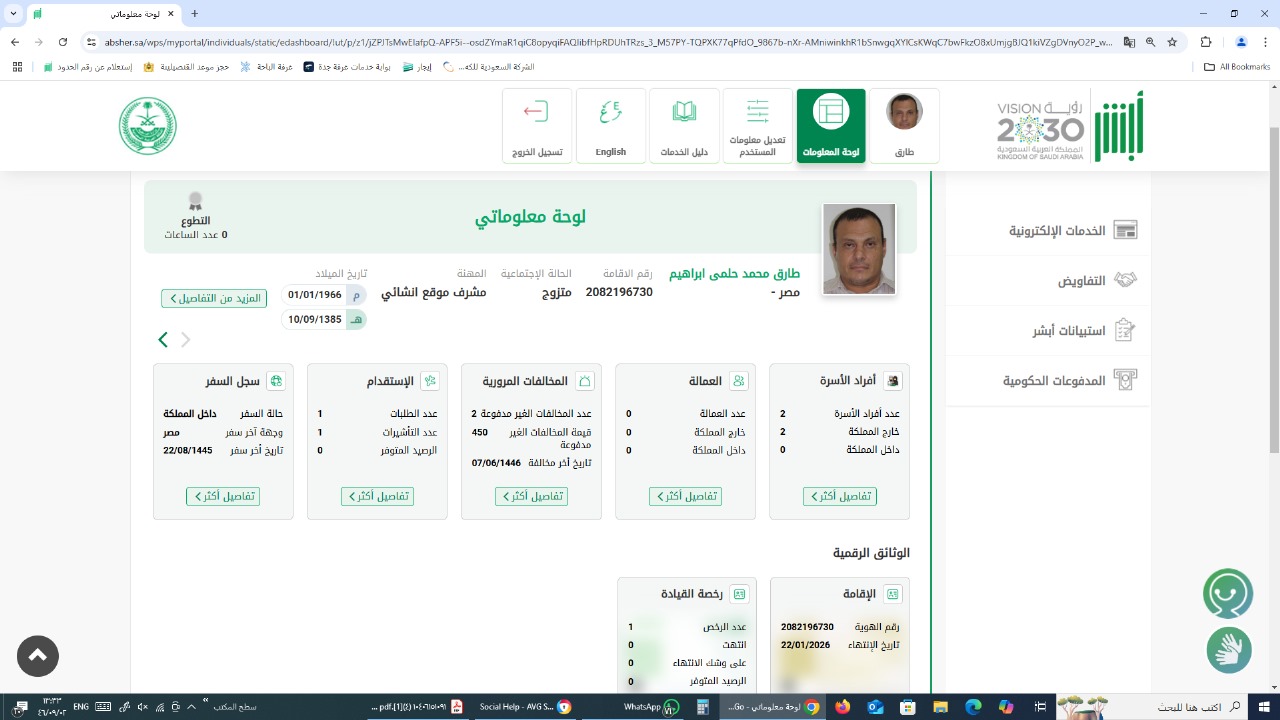Go to next cards with green arrow

pos(163,340)
